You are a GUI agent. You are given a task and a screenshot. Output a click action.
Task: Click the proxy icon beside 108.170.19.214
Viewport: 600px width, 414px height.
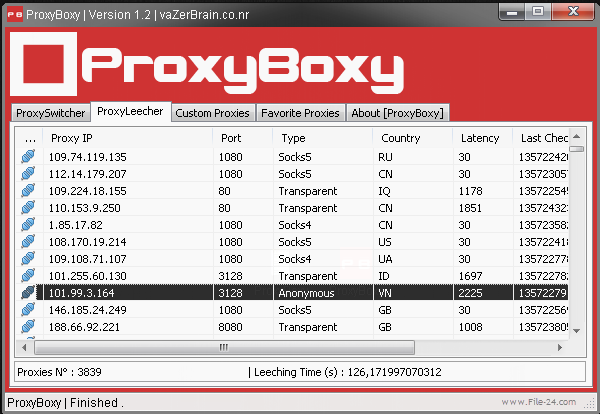(28, 241)
